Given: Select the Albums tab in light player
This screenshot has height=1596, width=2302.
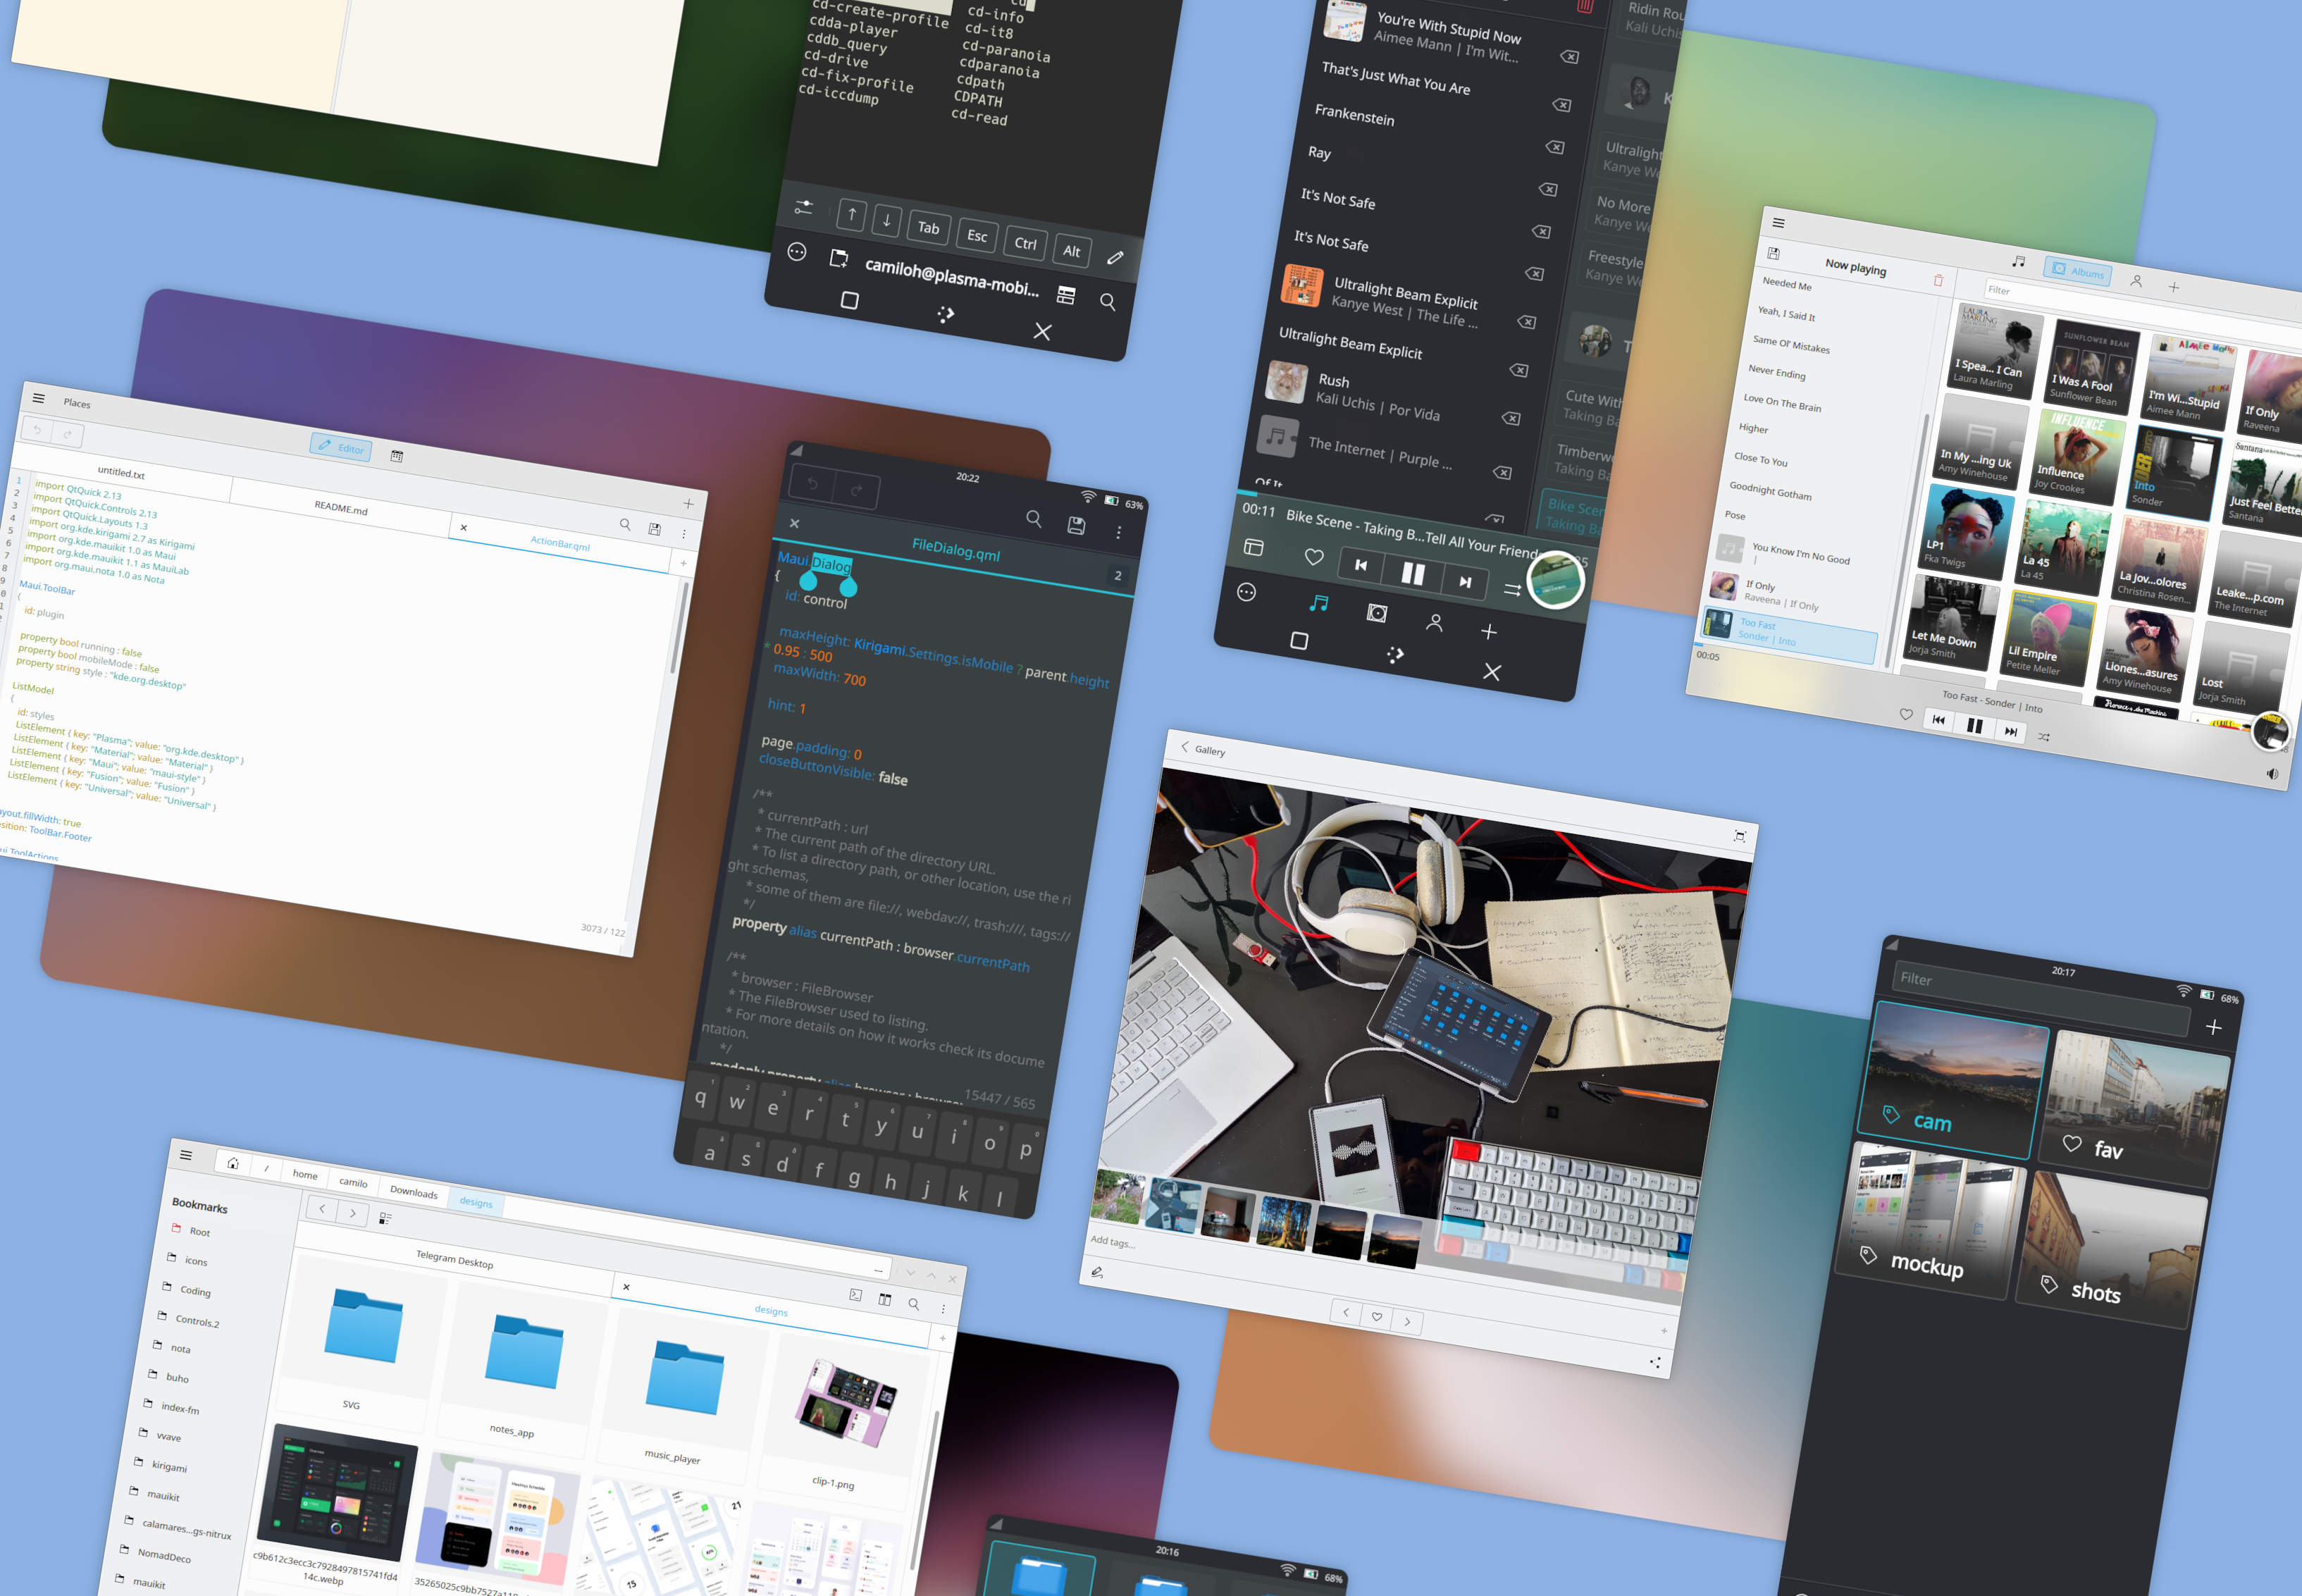Looking at the screenshot, I should click(x=2078, y=271).
